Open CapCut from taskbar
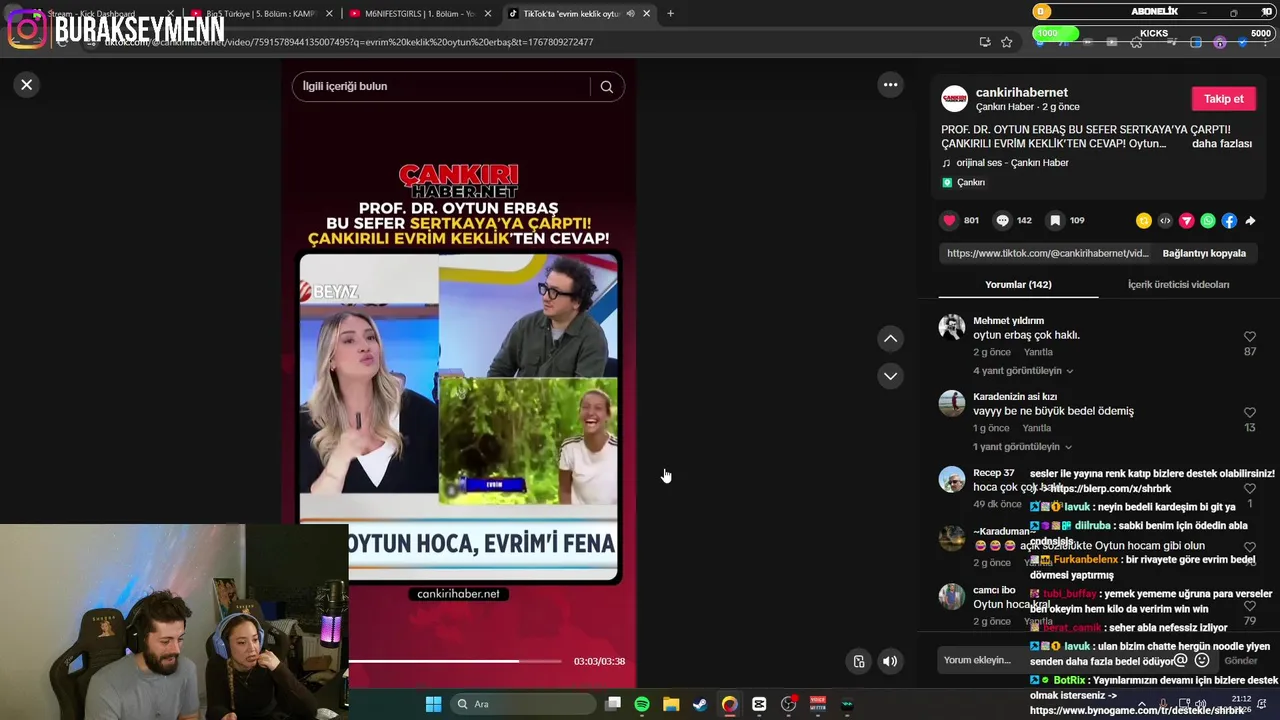This screenshot has width=1280, height=720. coord(759,704)
